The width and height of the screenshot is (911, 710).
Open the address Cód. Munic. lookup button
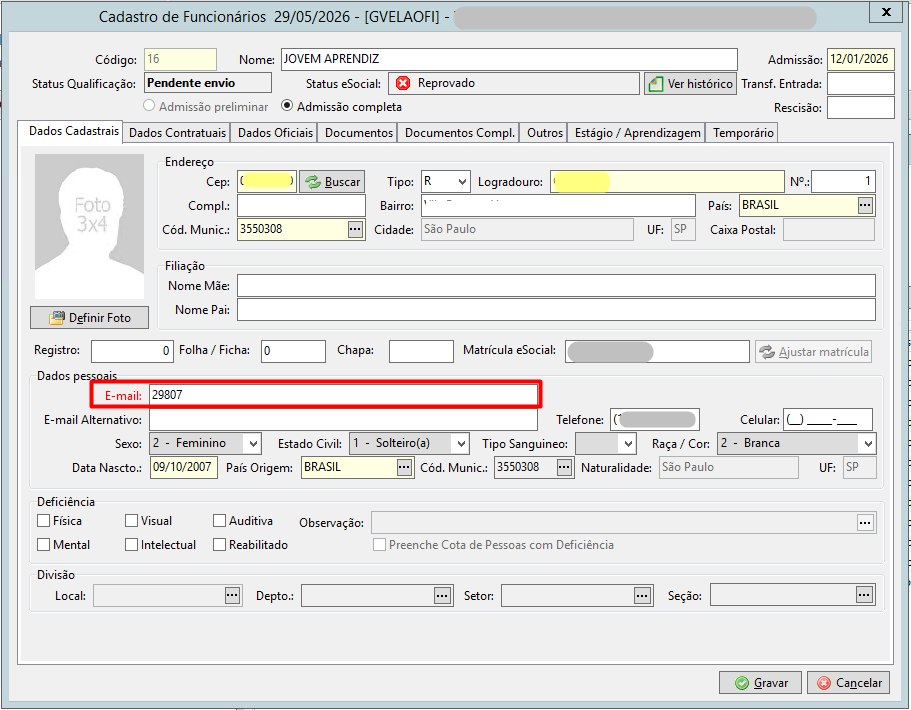355,230
